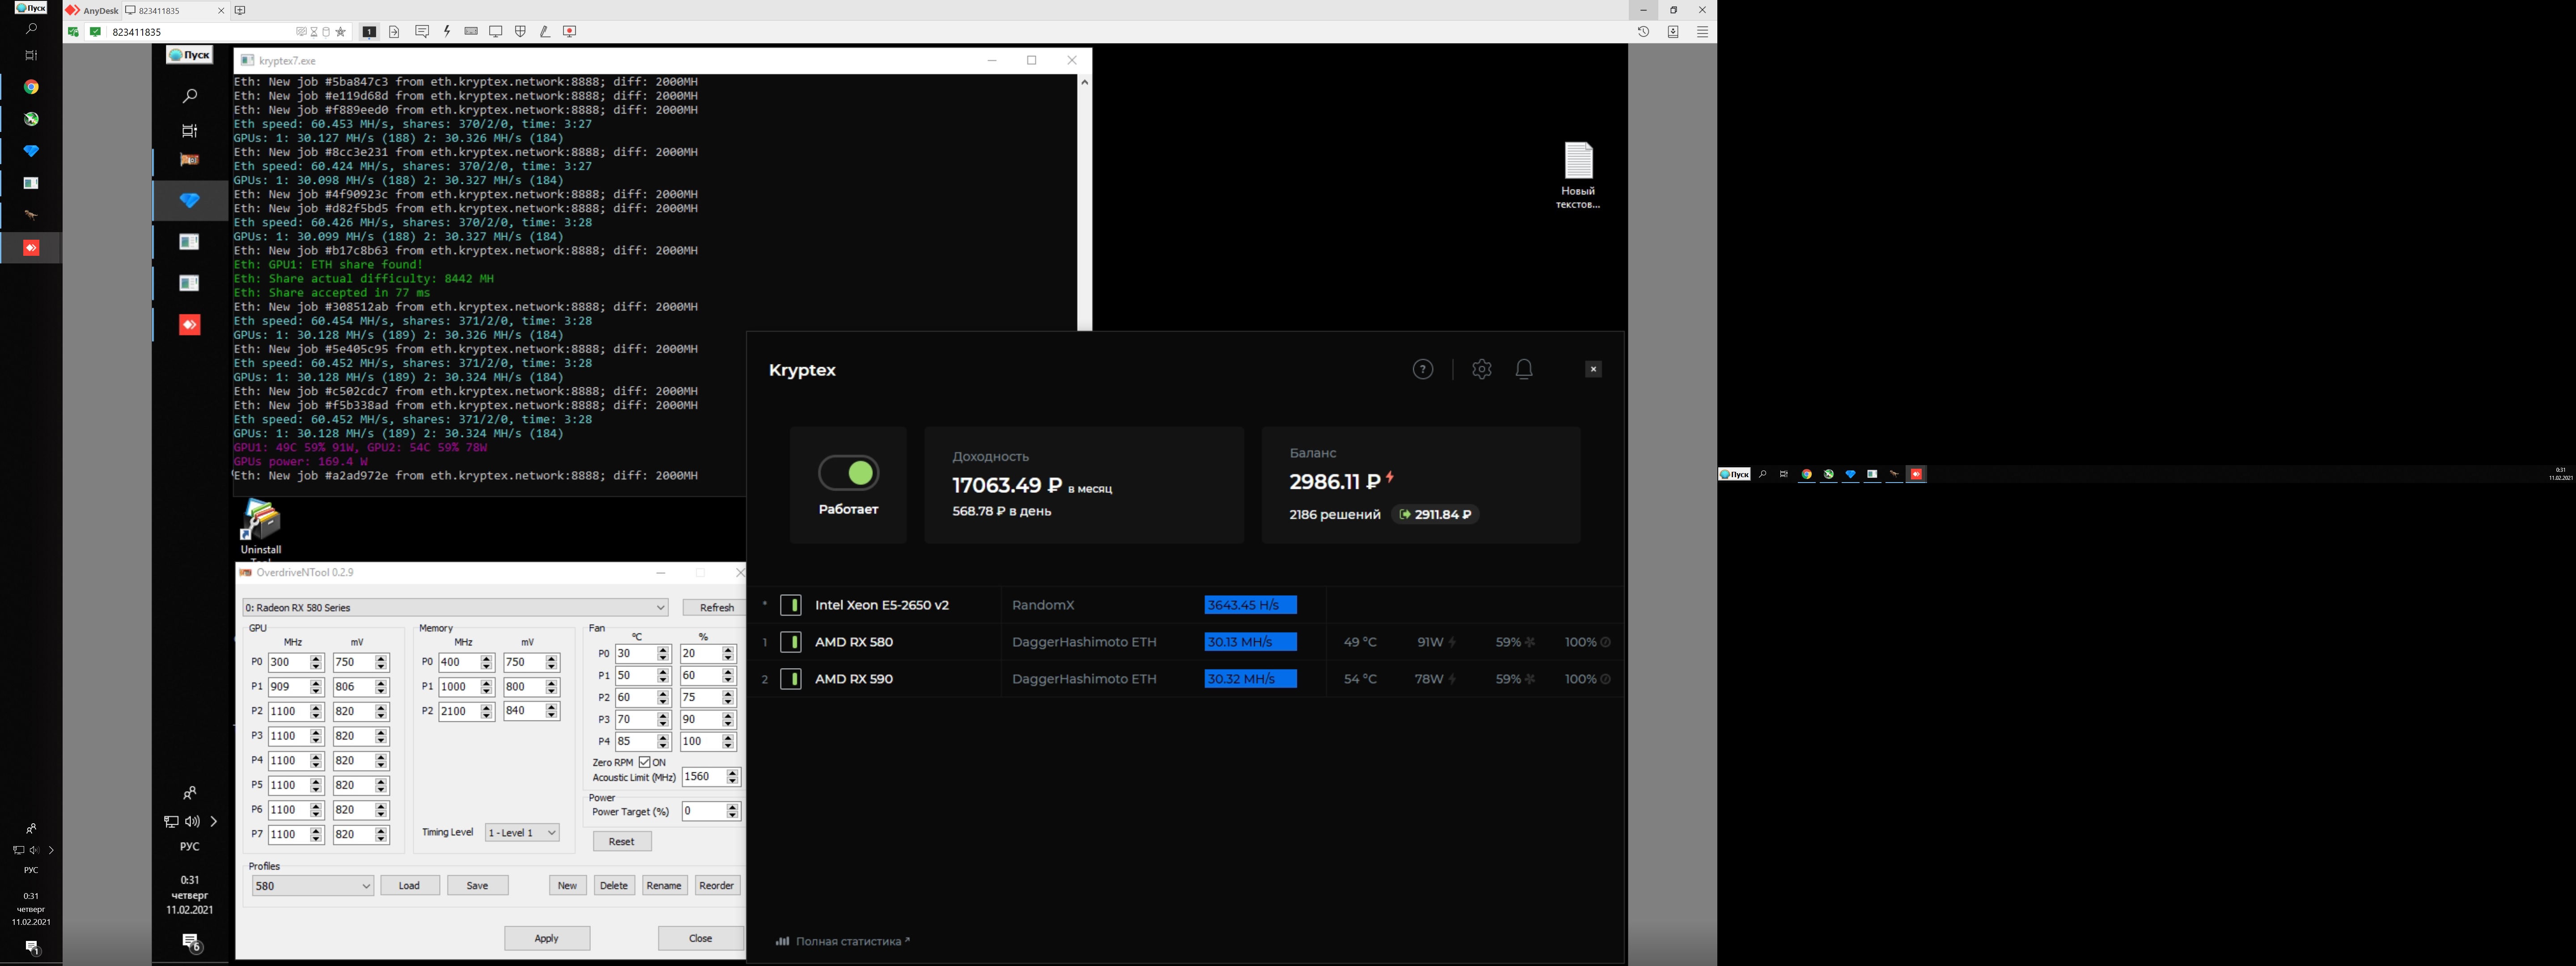This screenshot has width=2576, height=966.
Task: Adjust Fan P4 percent 100 spinner
Action: pyautogui.click(x=728, y=742)
